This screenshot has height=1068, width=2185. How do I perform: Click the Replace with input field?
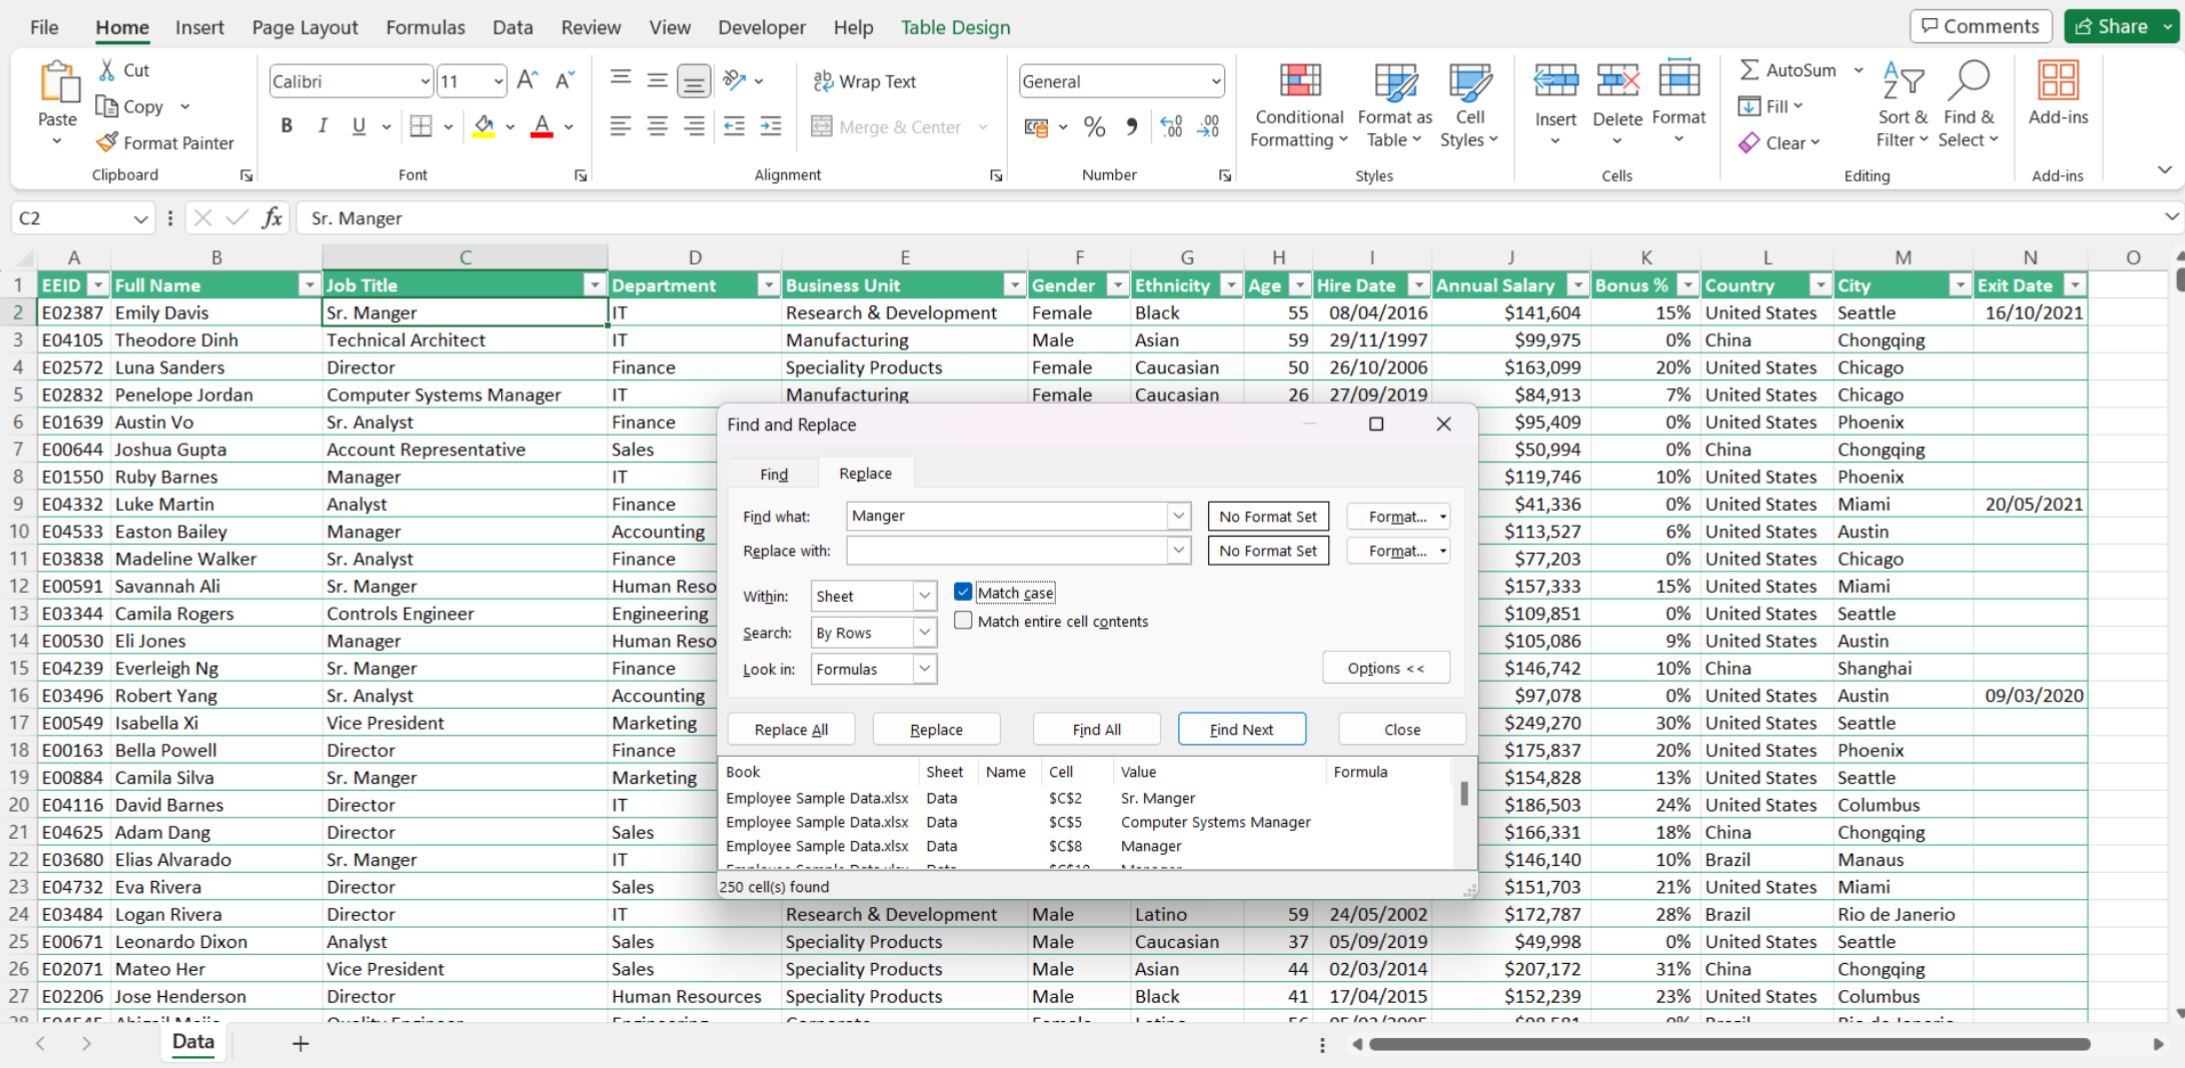click(x=1007, y=550)
